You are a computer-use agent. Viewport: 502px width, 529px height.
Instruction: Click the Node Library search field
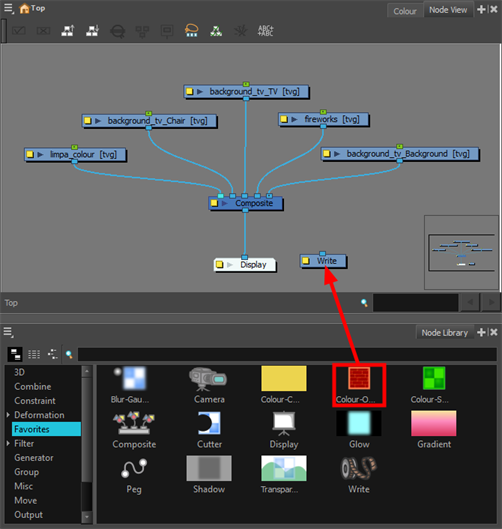[x=287, y=354]
